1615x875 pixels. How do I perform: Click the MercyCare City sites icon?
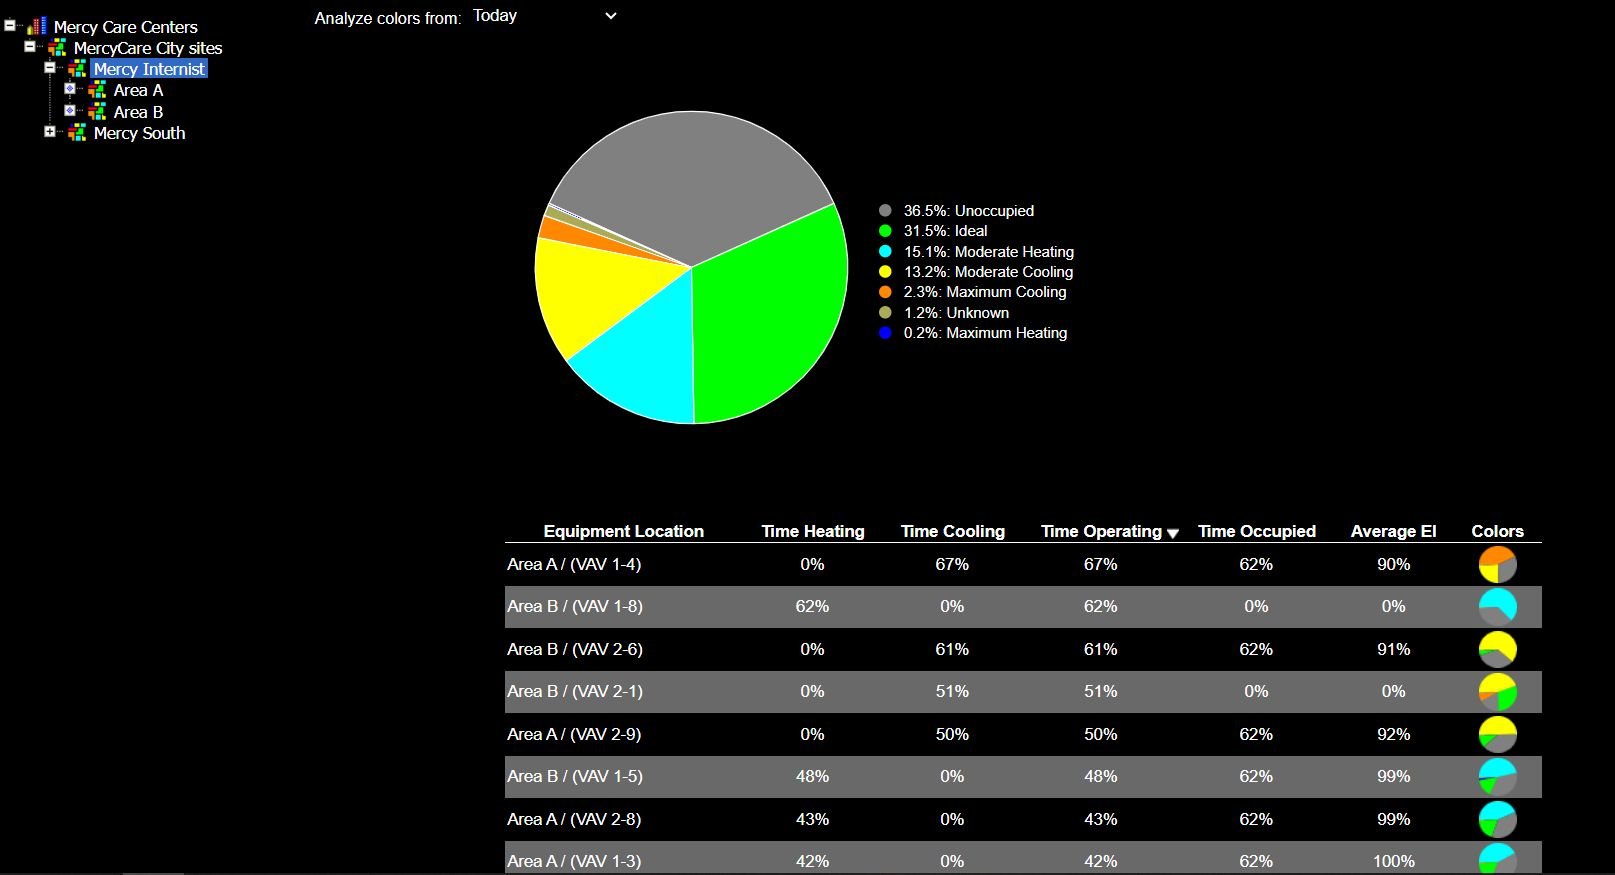[x=57, y=47]
